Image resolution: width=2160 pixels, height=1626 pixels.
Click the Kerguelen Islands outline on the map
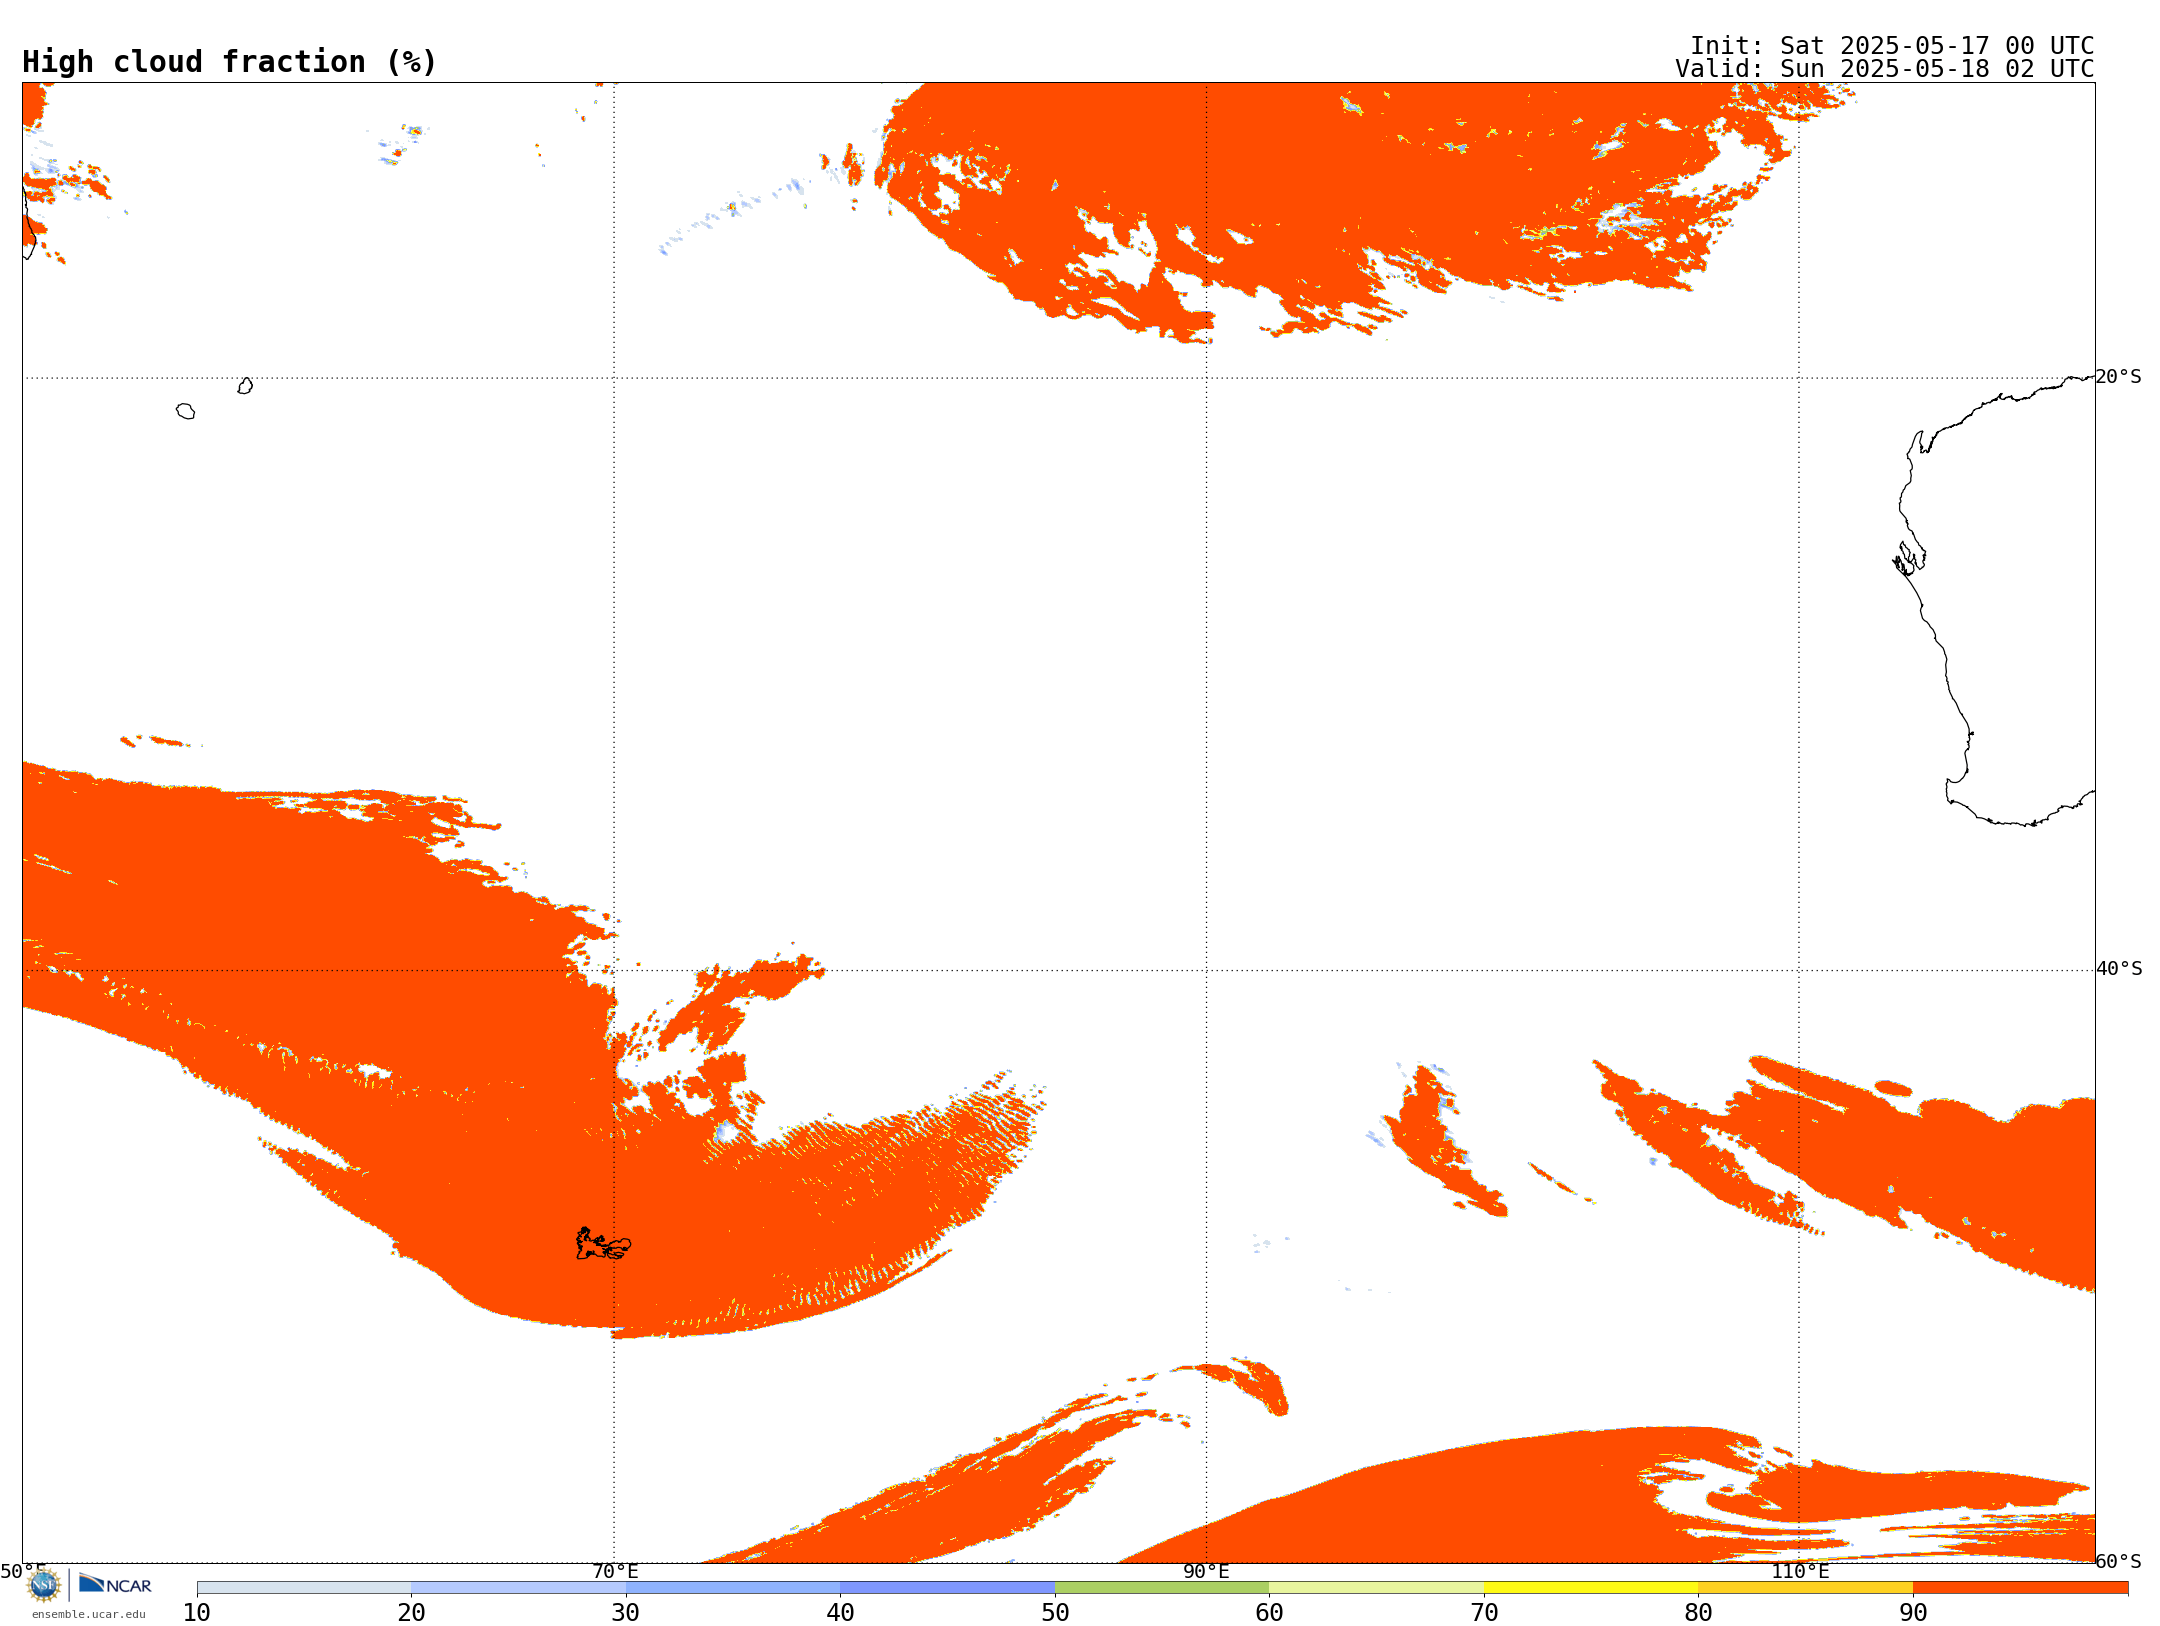(603, 1244)
